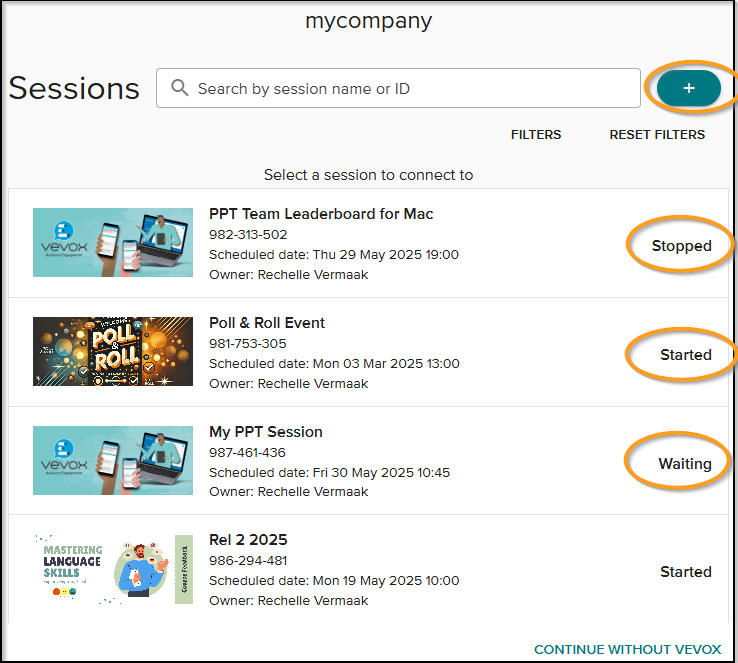Click the magnifier icon in search box
This screenshot has width=738, height=663.
pyautogui.click(x=179, y=88)
